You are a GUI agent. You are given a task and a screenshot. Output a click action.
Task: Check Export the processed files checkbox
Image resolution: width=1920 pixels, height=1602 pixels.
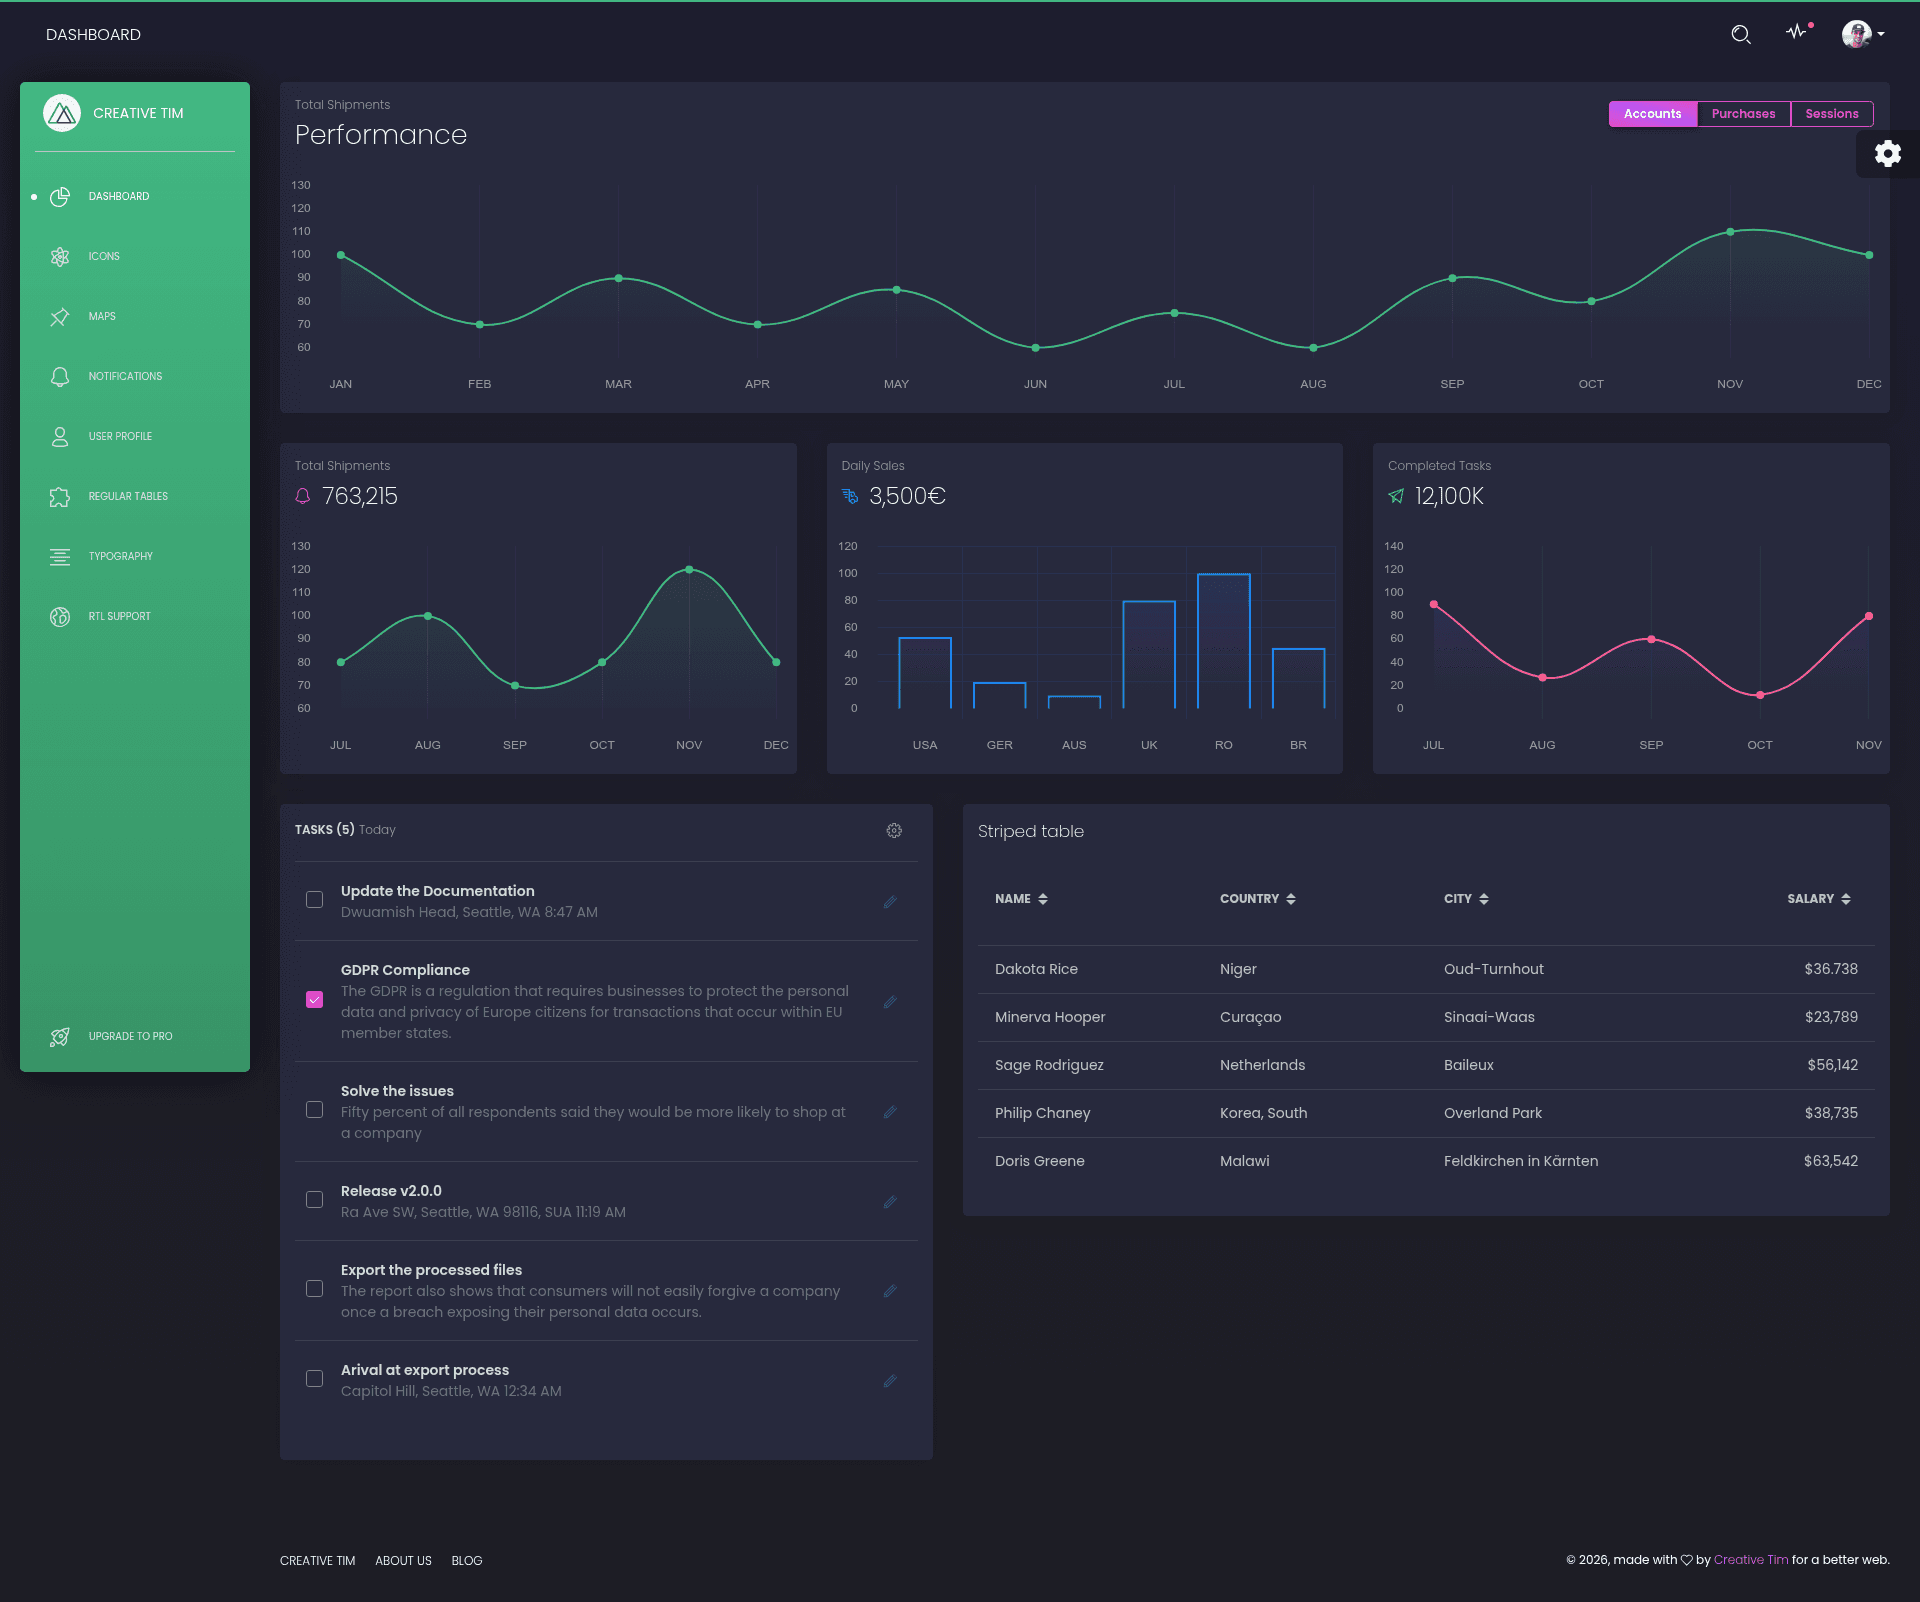pyautogui.click(x=314, y=1289)
